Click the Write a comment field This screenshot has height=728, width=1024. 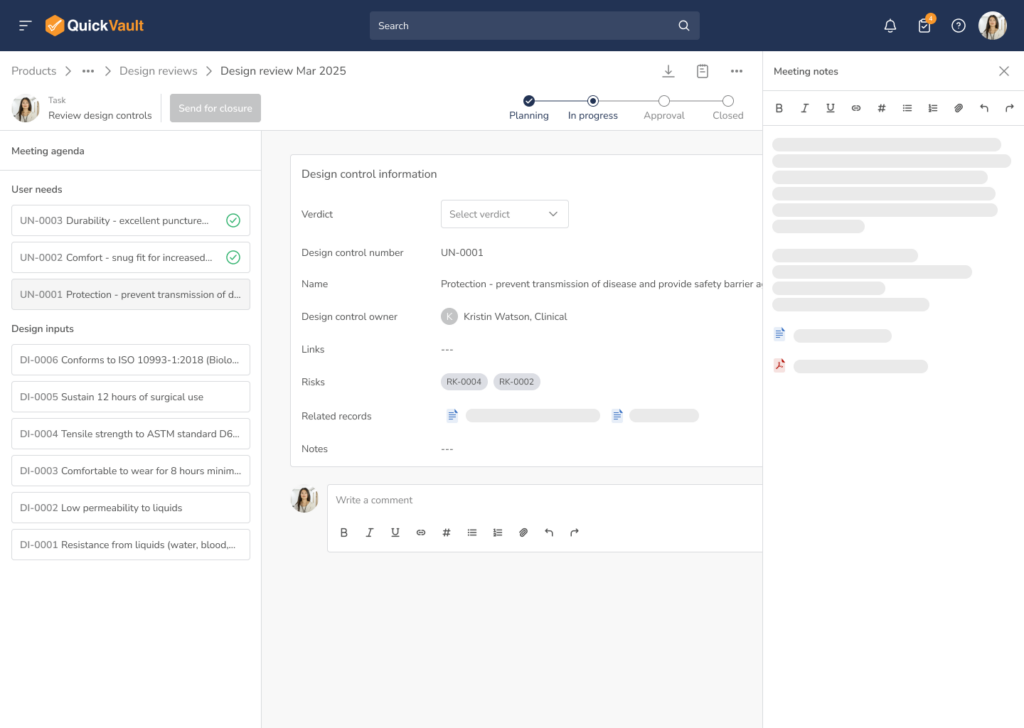[x=450, y=499]
